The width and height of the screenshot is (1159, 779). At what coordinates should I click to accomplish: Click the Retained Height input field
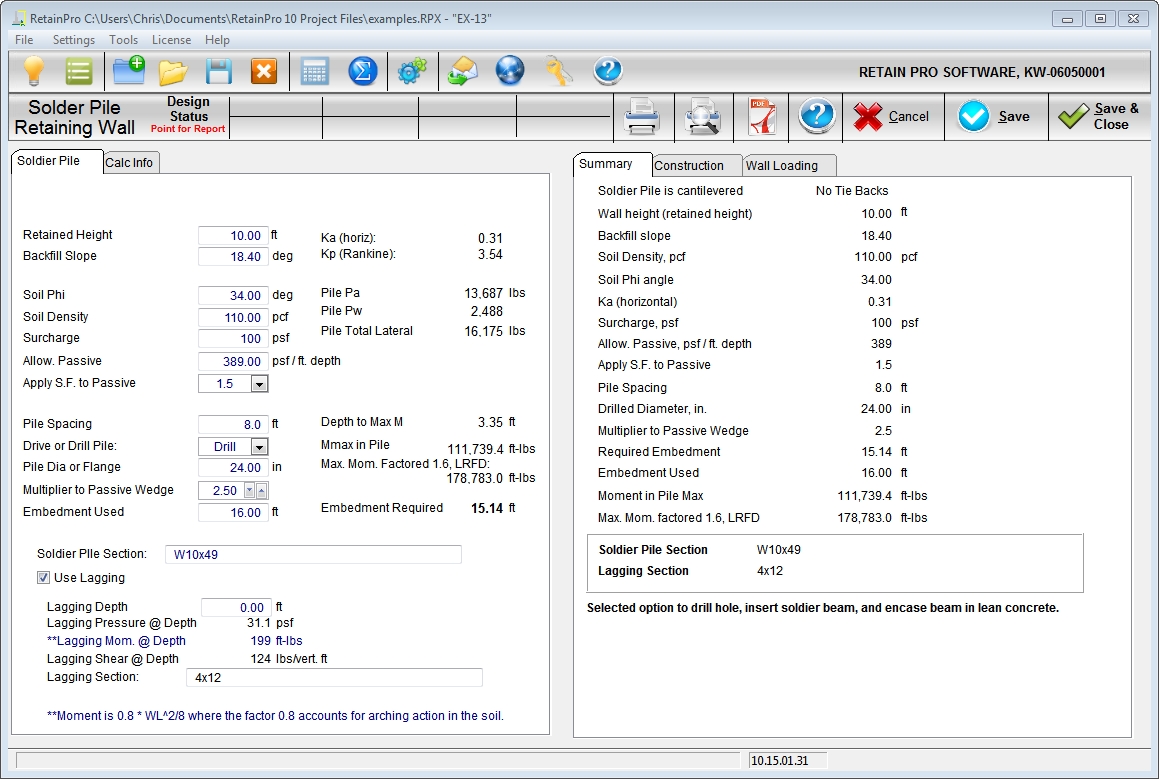click(x=233, y=236)
